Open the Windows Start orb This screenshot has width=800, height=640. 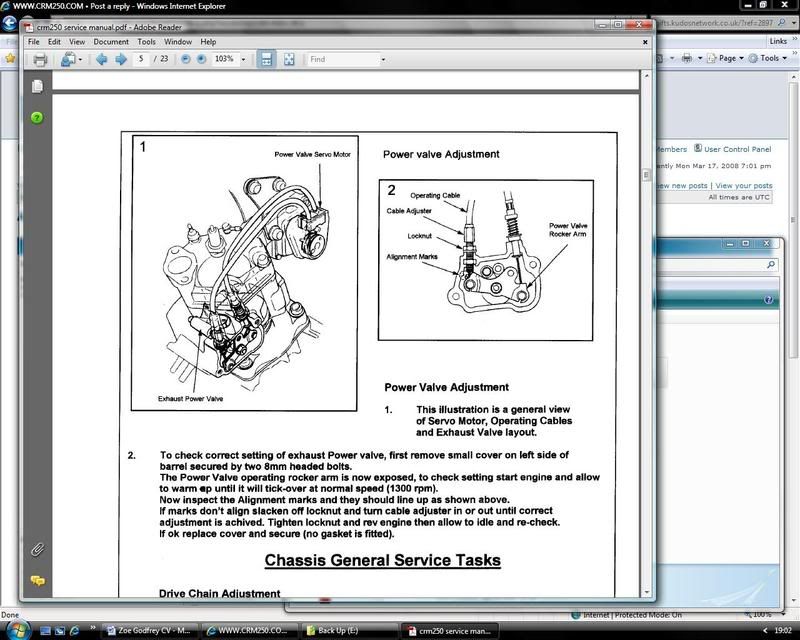[x=18, y=630]
